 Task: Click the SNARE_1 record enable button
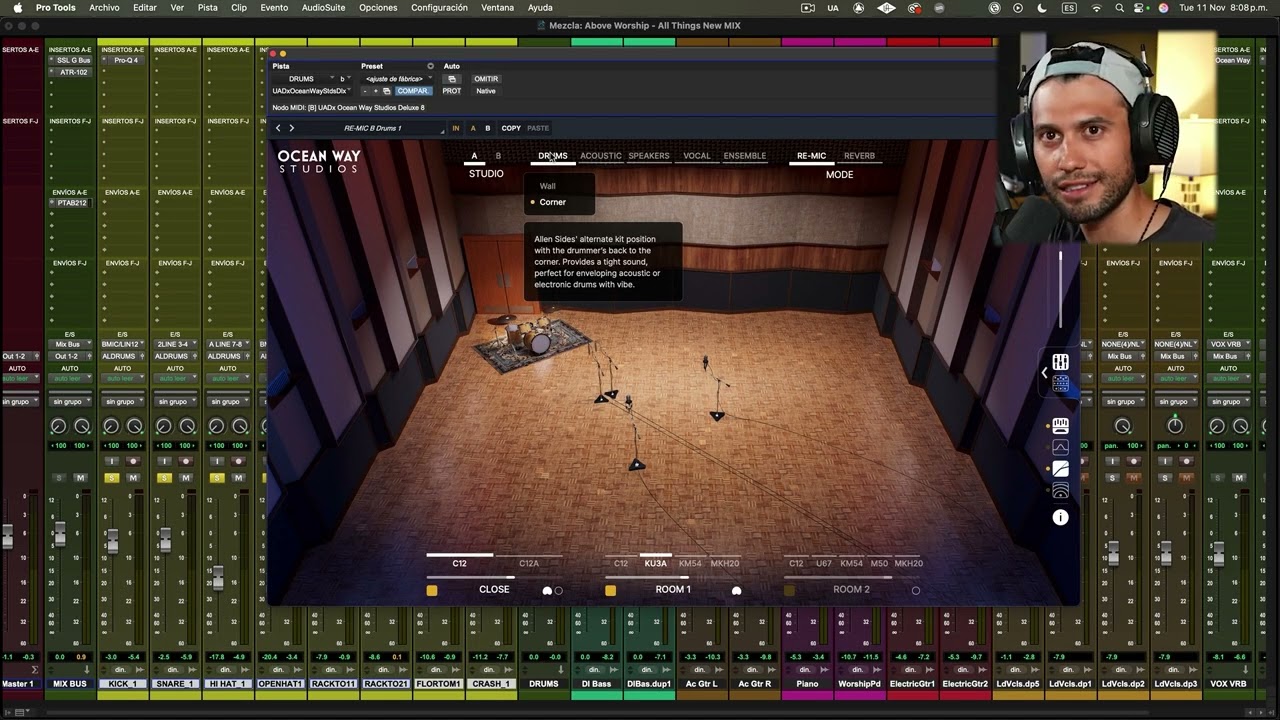[x=186, y=462]
